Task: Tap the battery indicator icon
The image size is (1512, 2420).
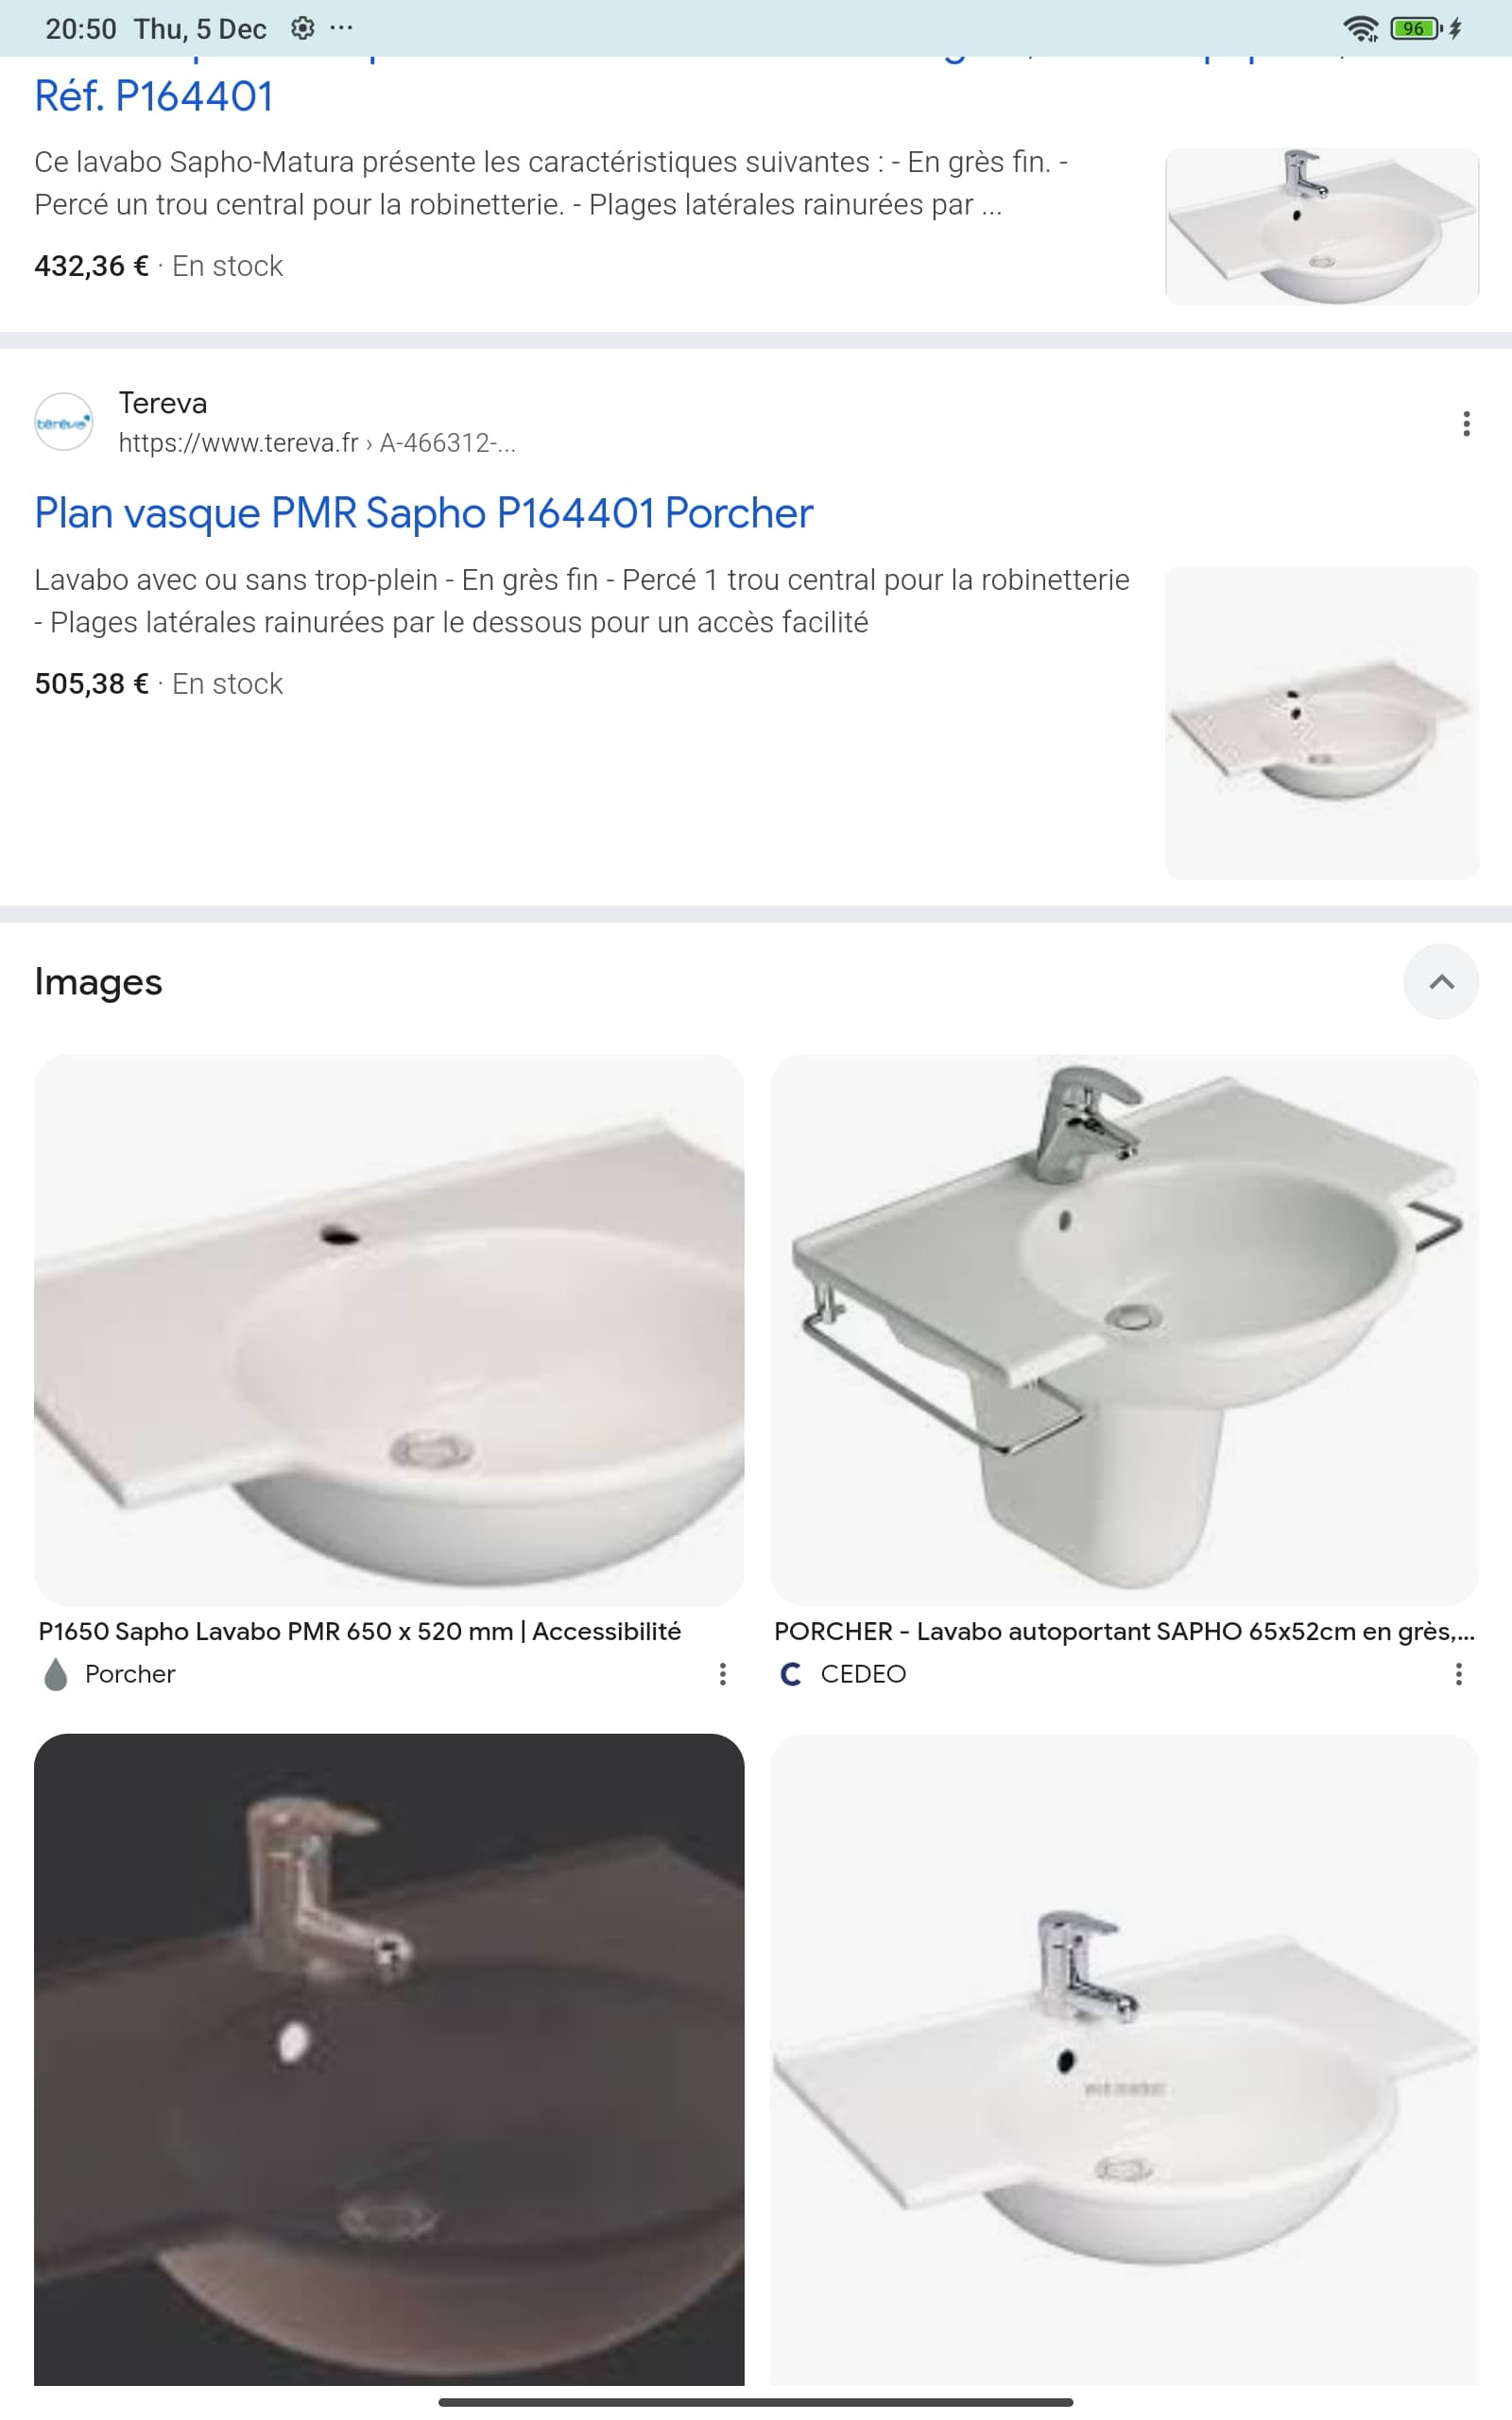Action: 1416,28
